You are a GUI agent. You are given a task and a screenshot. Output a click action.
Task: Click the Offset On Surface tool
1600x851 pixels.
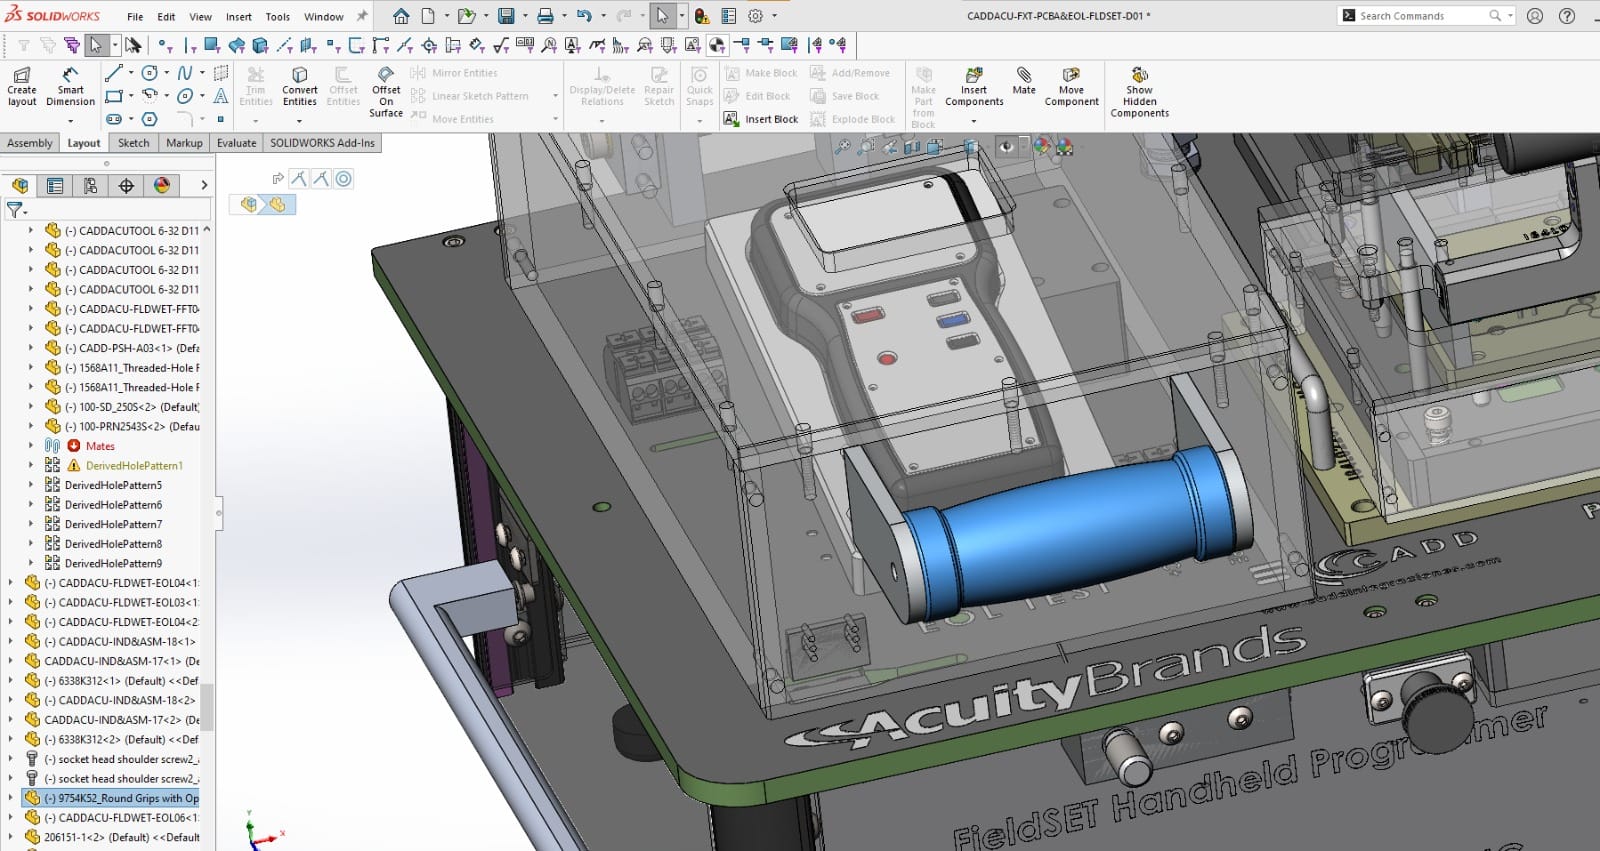click(x=386, y=92)
